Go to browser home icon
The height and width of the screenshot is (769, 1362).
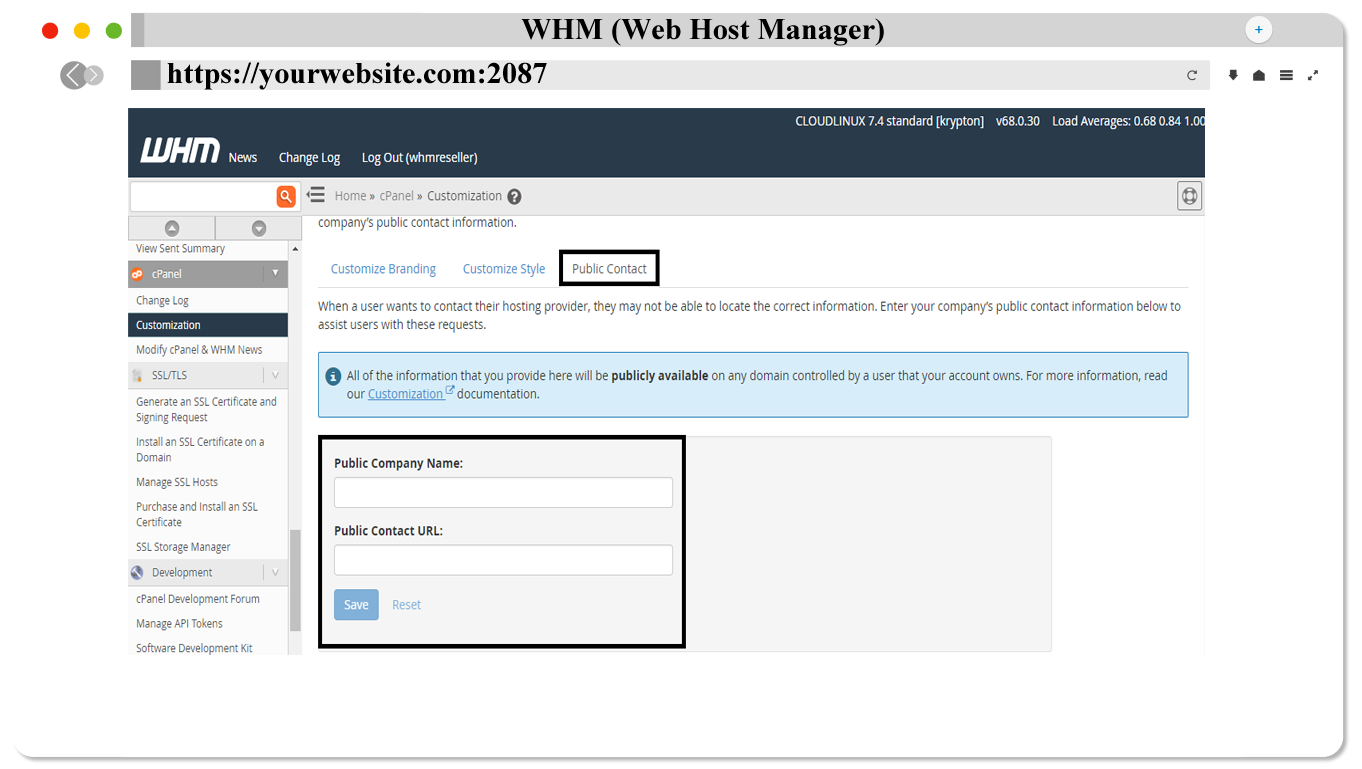[x=1259, y=75]
